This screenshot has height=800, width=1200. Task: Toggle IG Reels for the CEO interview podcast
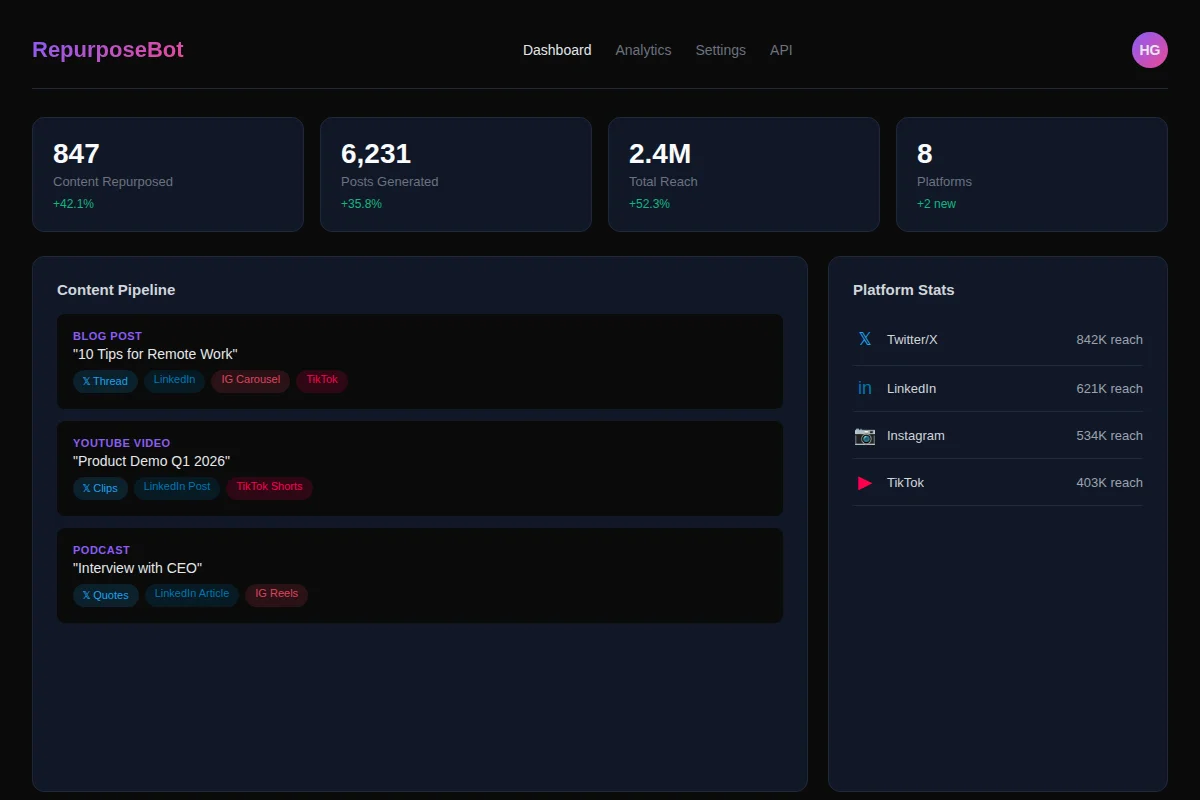pos(276,593)
